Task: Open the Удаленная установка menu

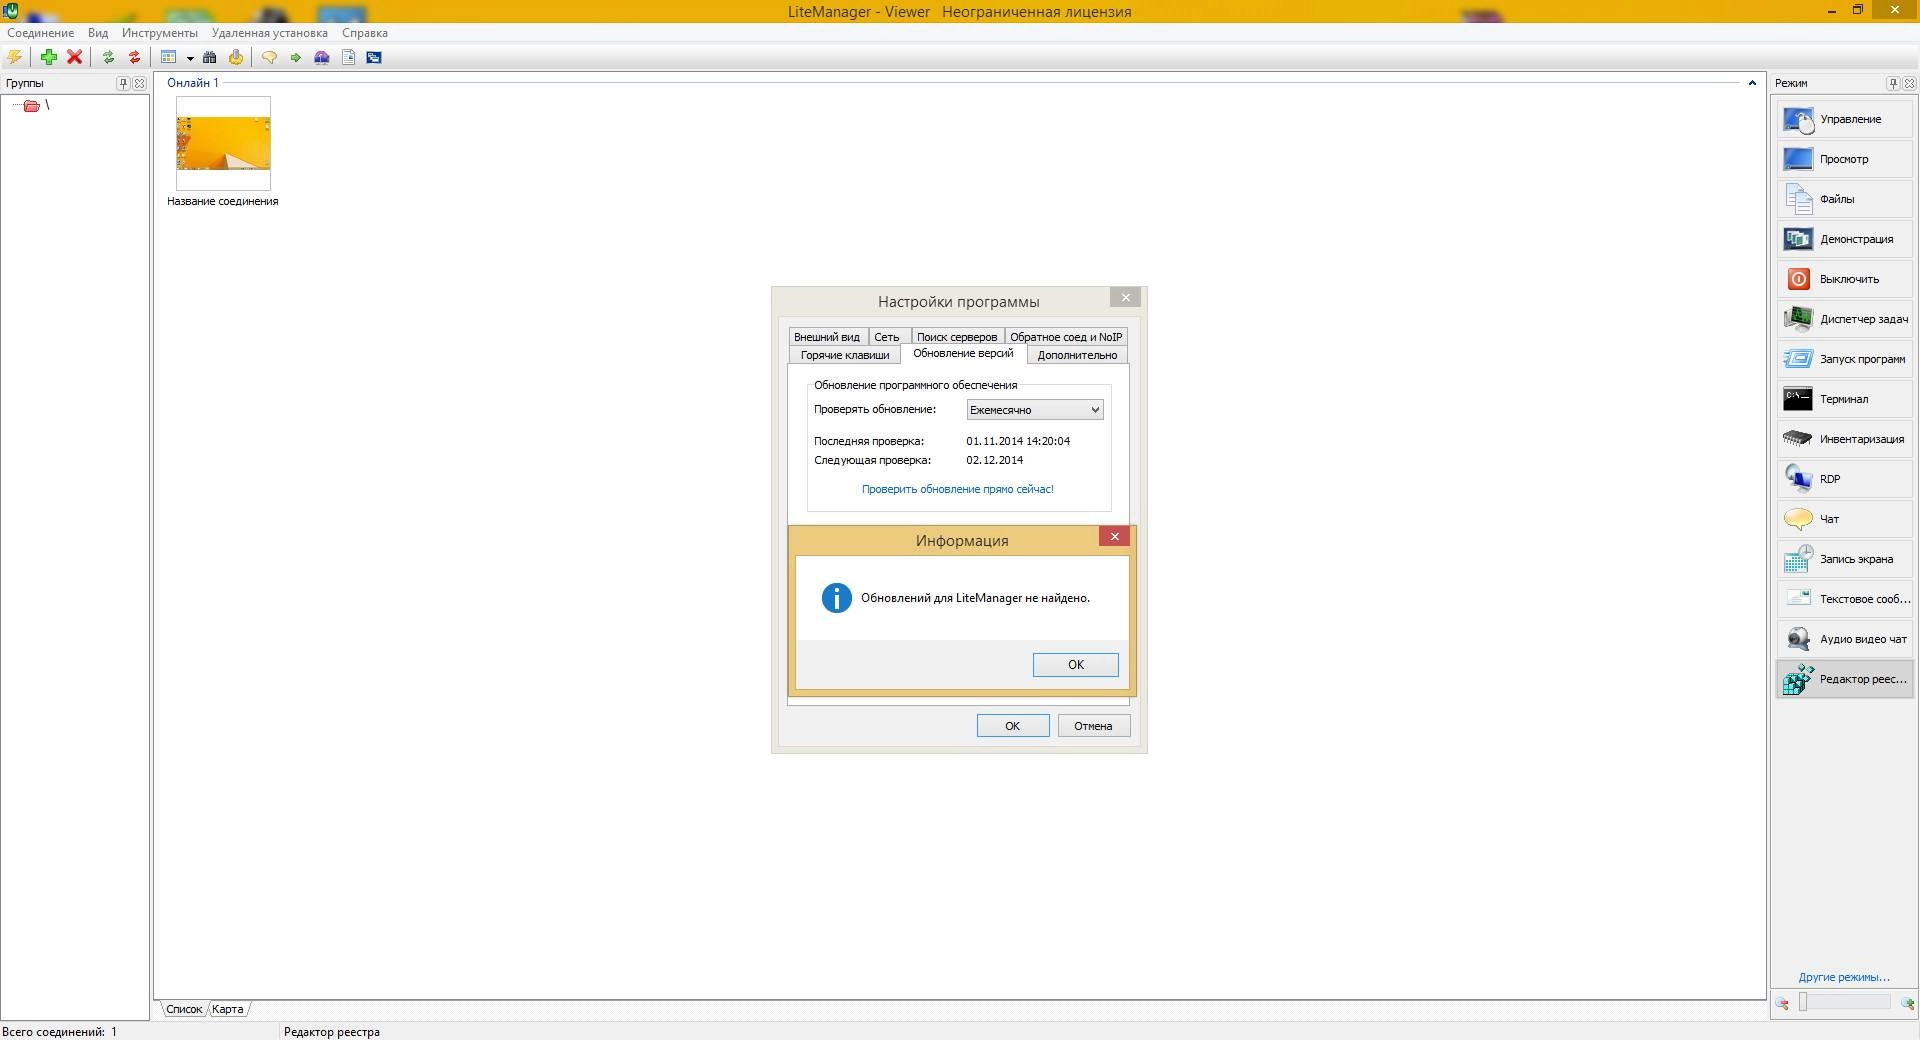Action: [270, 33]
